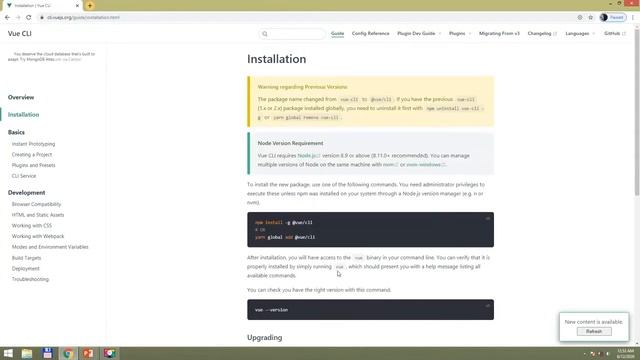The height and width of the screenshot is (360, 640).
Task: Expand the Plugin Dev Guide dropdown
Action: pos(419,33)
